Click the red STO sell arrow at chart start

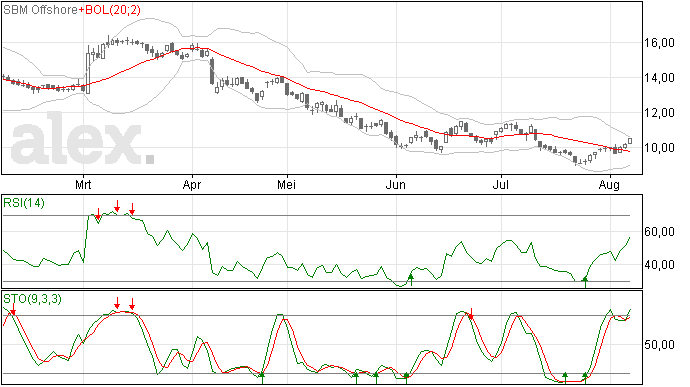[x=13, y=309]
